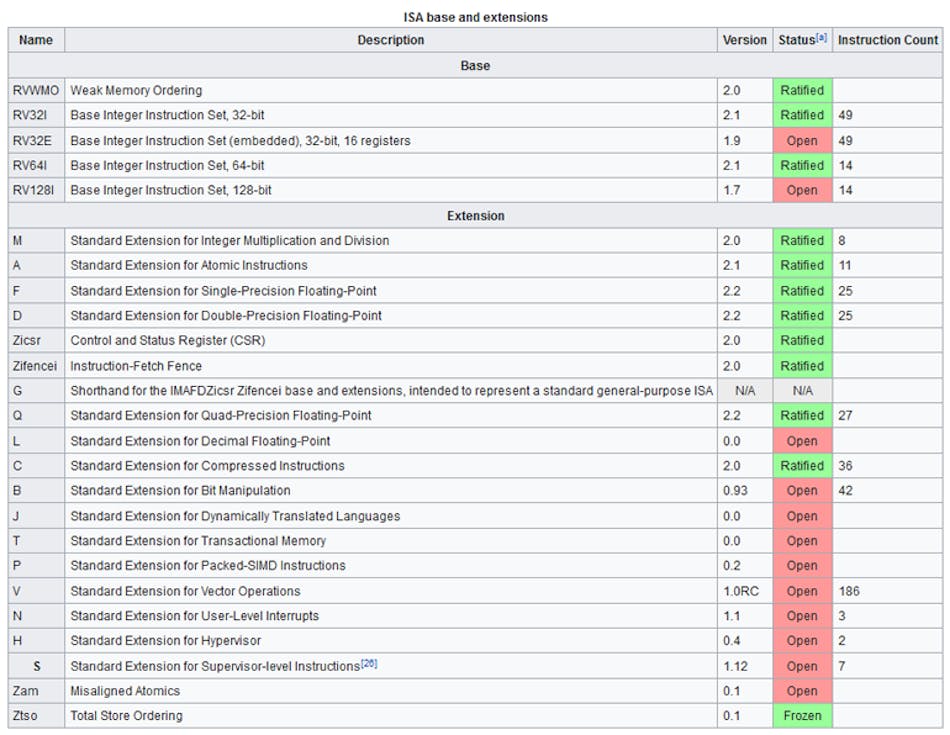Click the Extension section header row
This screenshot has height=735, width=950.
point(475,215)
